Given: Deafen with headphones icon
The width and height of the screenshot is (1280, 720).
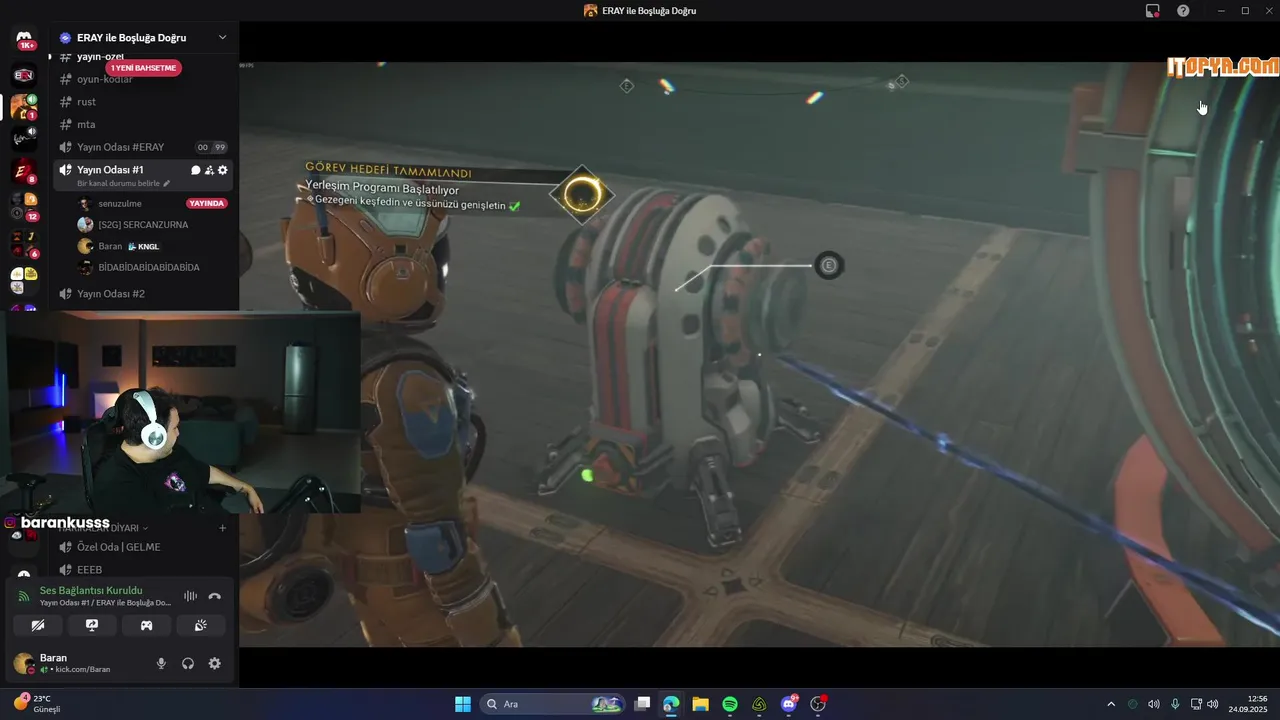Looking at the screenshot, I should tap(188, 663).
